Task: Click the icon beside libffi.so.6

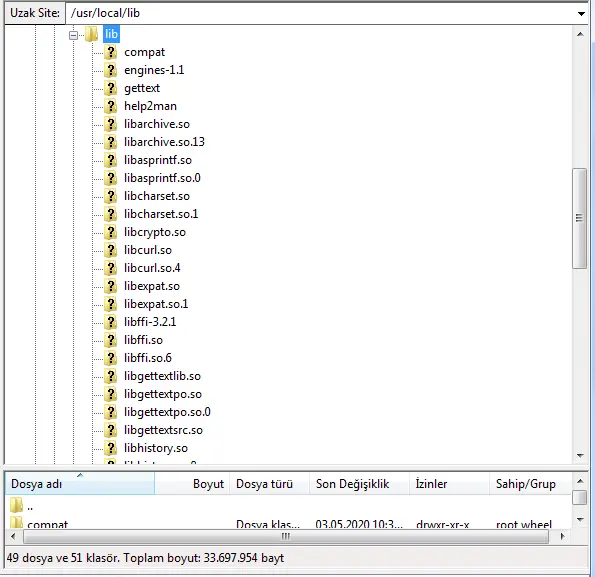Action: pyautogui.click(x=110, y=358)
